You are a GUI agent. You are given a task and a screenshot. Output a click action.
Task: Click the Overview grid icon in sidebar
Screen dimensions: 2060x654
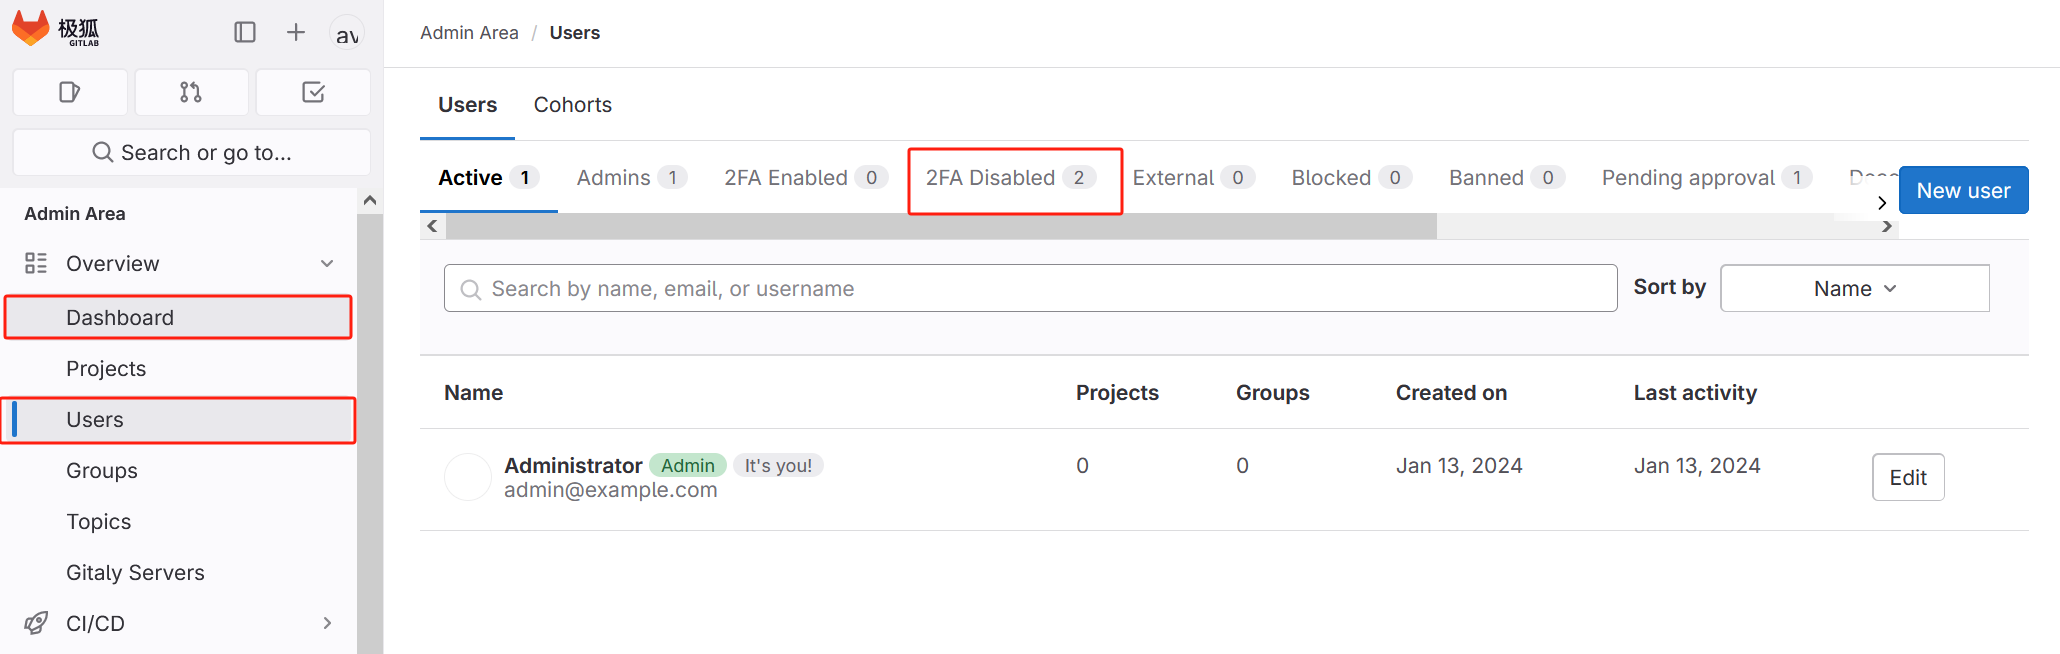point(36,263)
